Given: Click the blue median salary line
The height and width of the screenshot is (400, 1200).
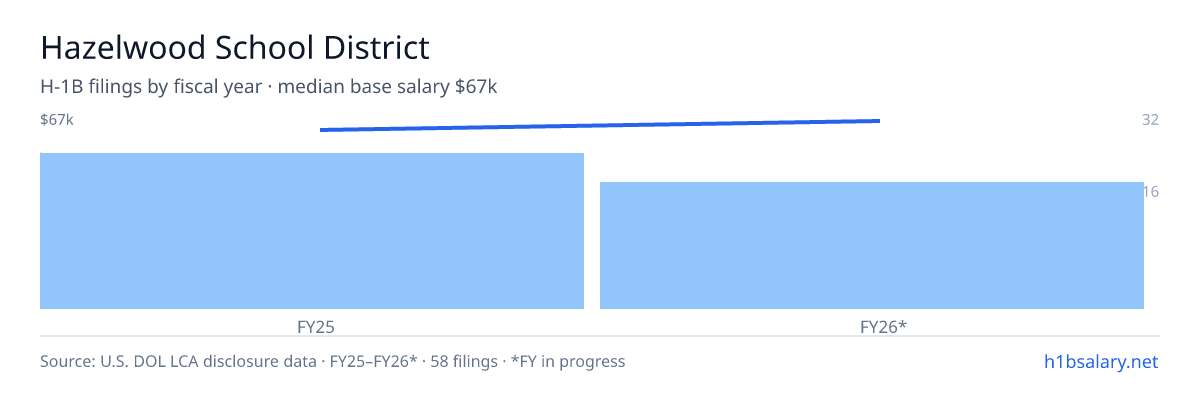Looking at the screenshot, I should coord(600,125).
